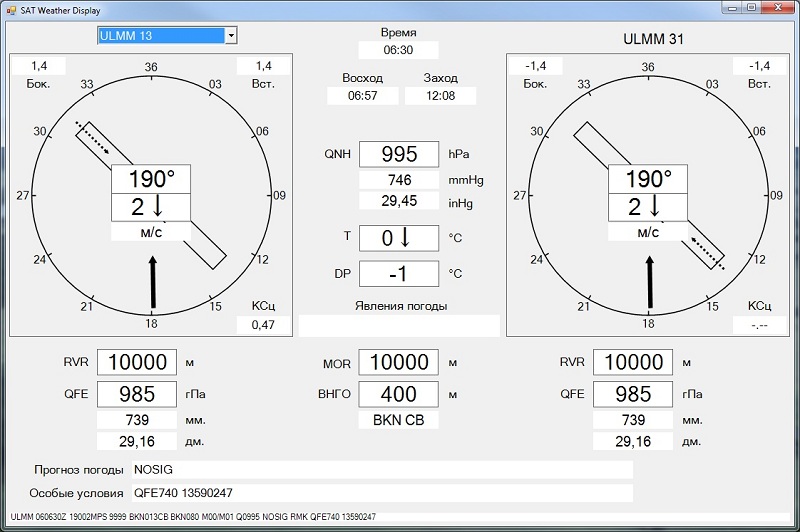Click the Особые условия QFE740 field
This screenshot has height=532, width=800.
click(380, 493)
